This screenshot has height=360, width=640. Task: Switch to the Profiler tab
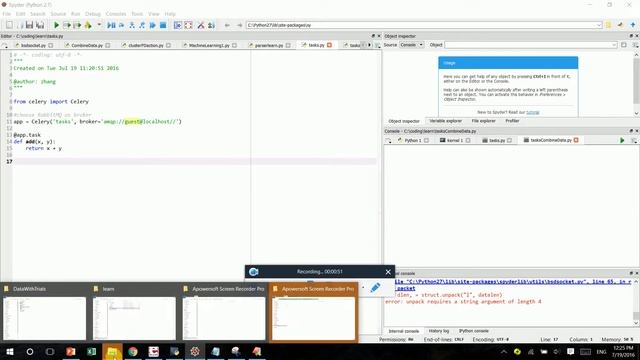click(x=512, y=121)
